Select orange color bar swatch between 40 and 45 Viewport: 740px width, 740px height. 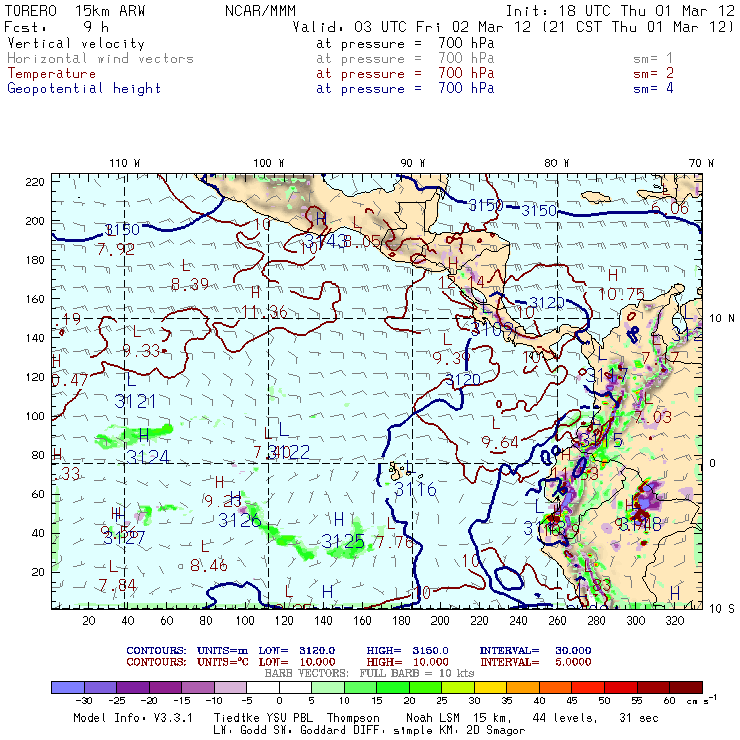pyautogui.click(x=556, y=687)
